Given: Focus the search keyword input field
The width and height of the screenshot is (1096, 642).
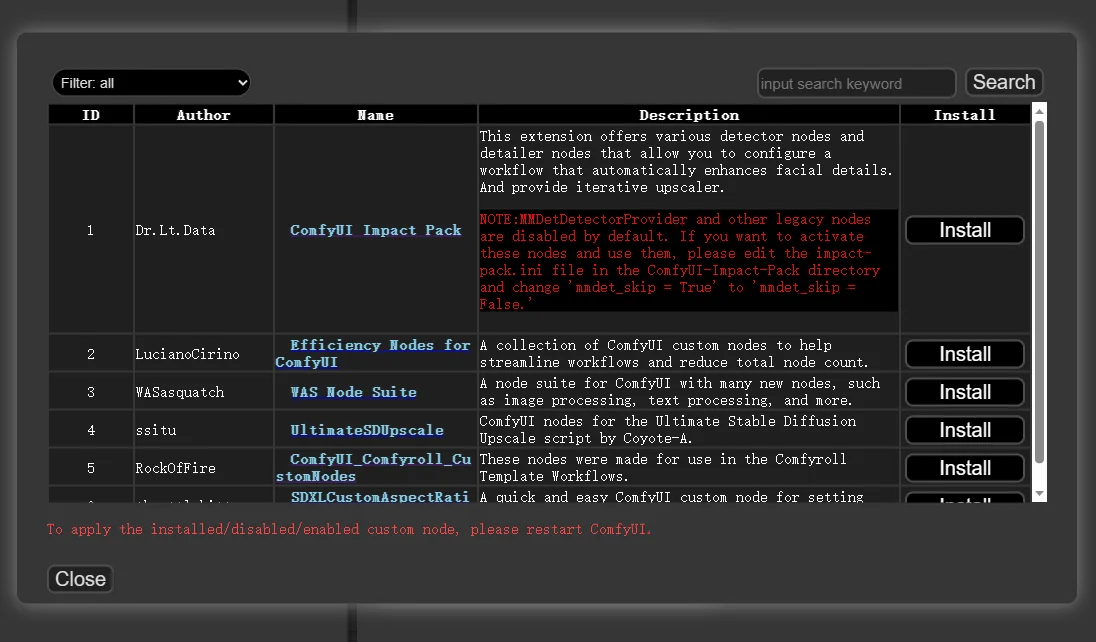Looking at the screenshot, I should [x=856, y=83].
